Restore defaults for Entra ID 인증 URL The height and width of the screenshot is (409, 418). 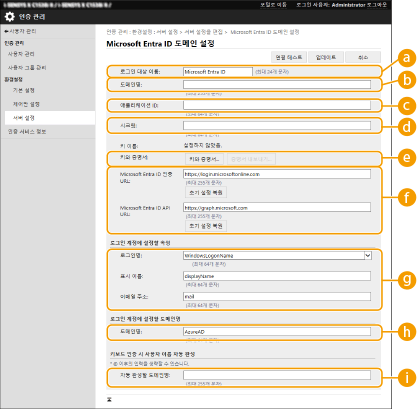[206, 192]
